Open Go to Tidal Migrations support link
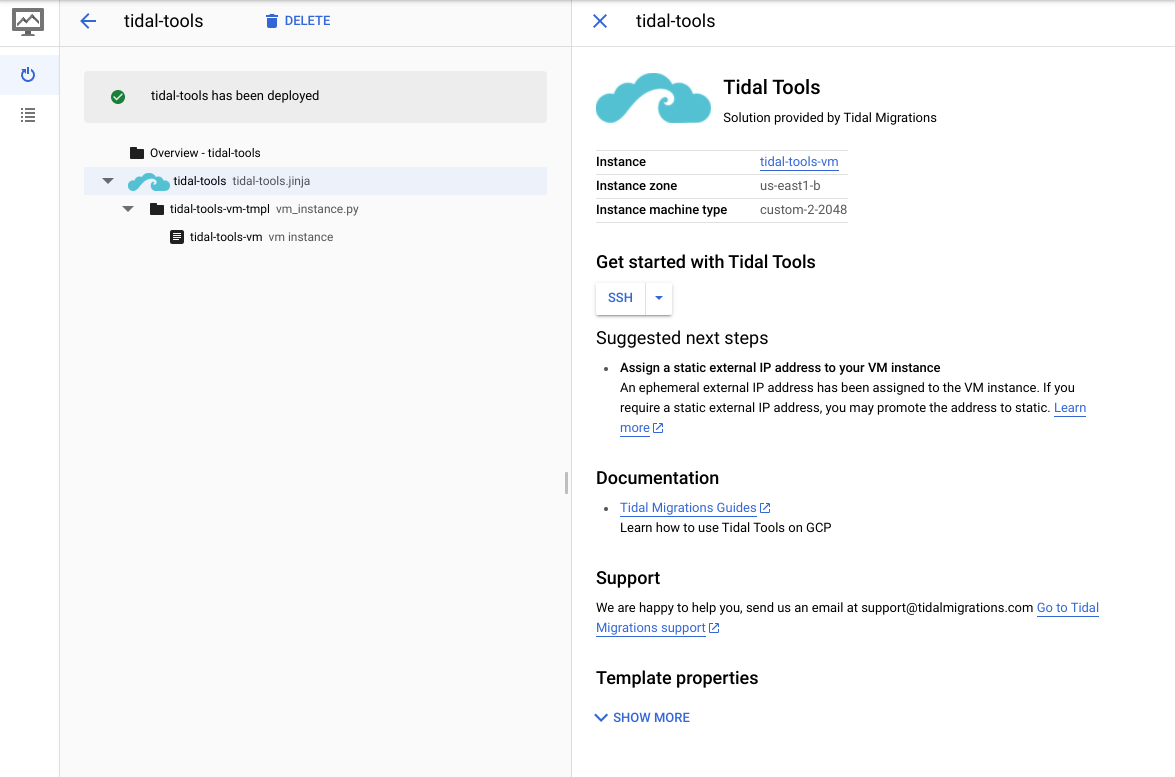Viewport: 1175px width, 777px height. (x=1067, y=608)
